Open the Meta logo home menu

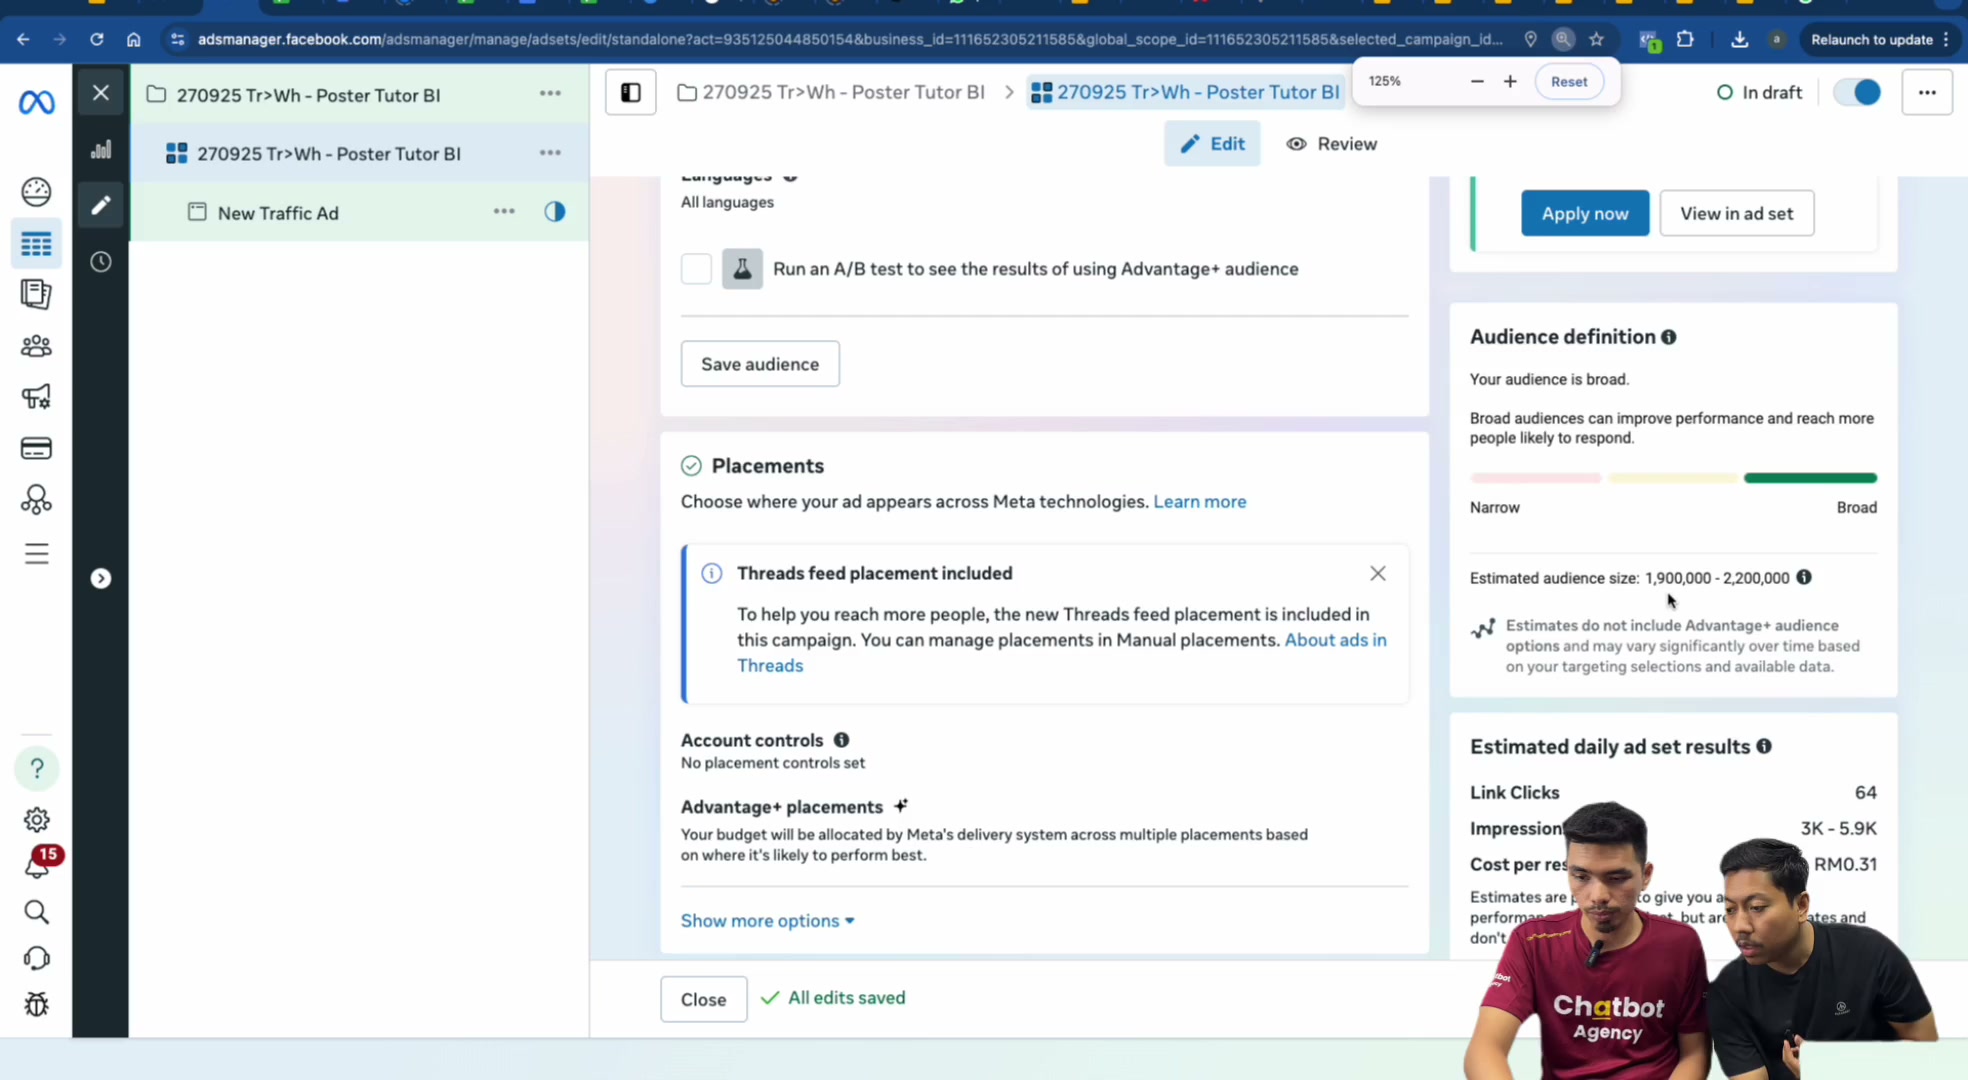pyautogui.click(x=37, y=102)
